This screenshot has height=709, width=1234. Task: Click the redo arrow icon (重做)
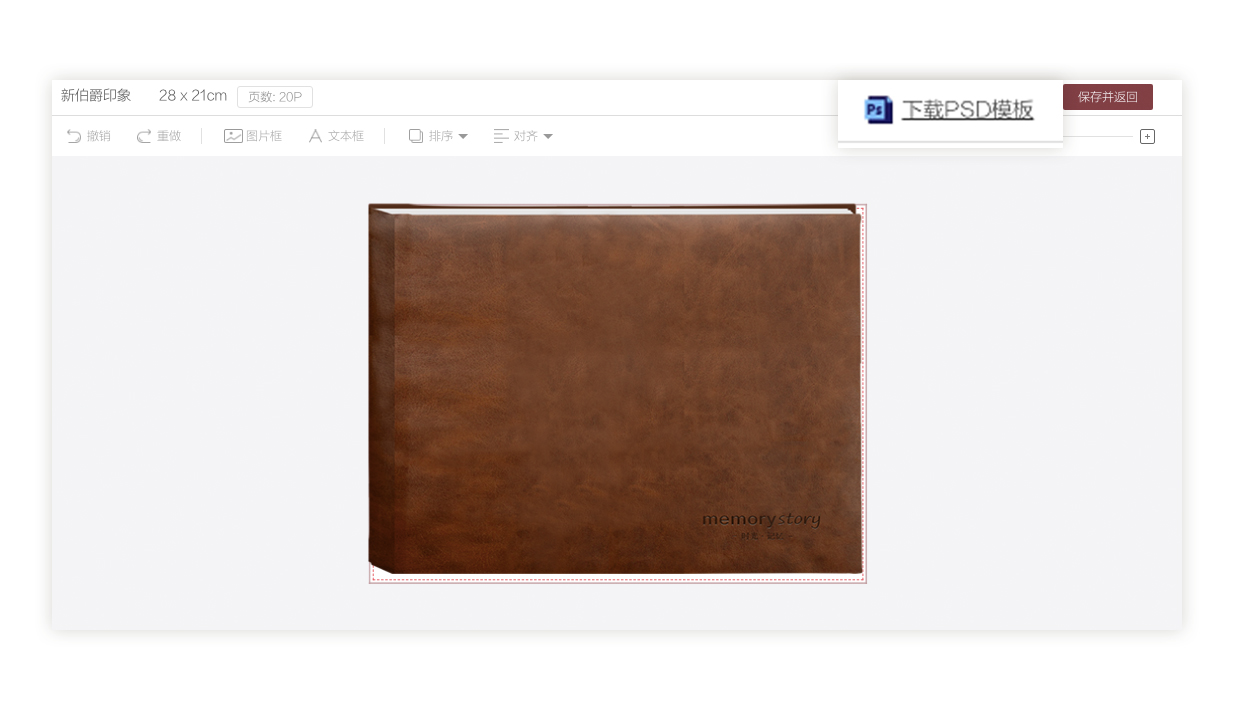click(144, 136)
